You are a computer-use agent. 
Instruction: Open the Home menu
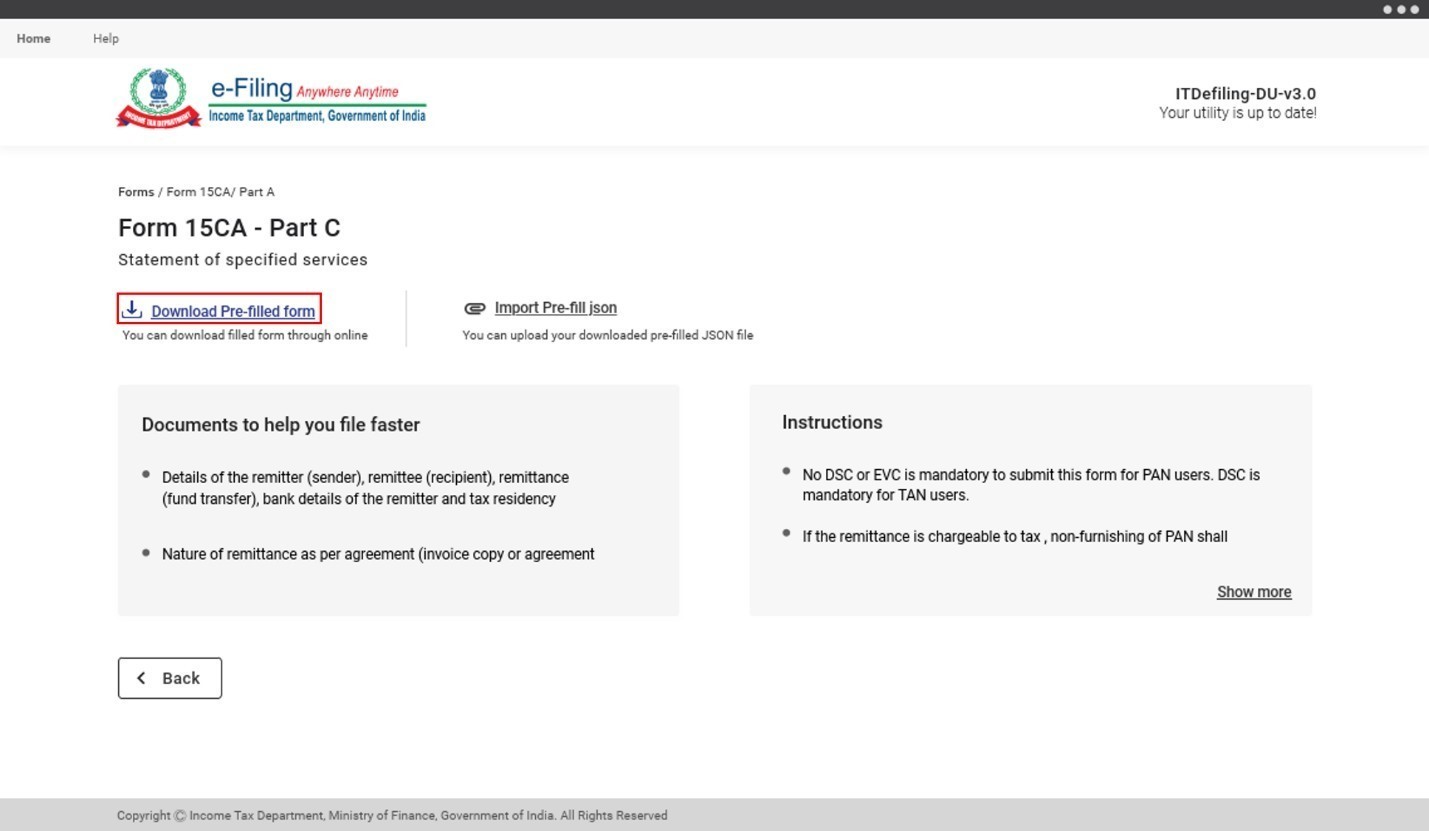(x=33, y=38)
